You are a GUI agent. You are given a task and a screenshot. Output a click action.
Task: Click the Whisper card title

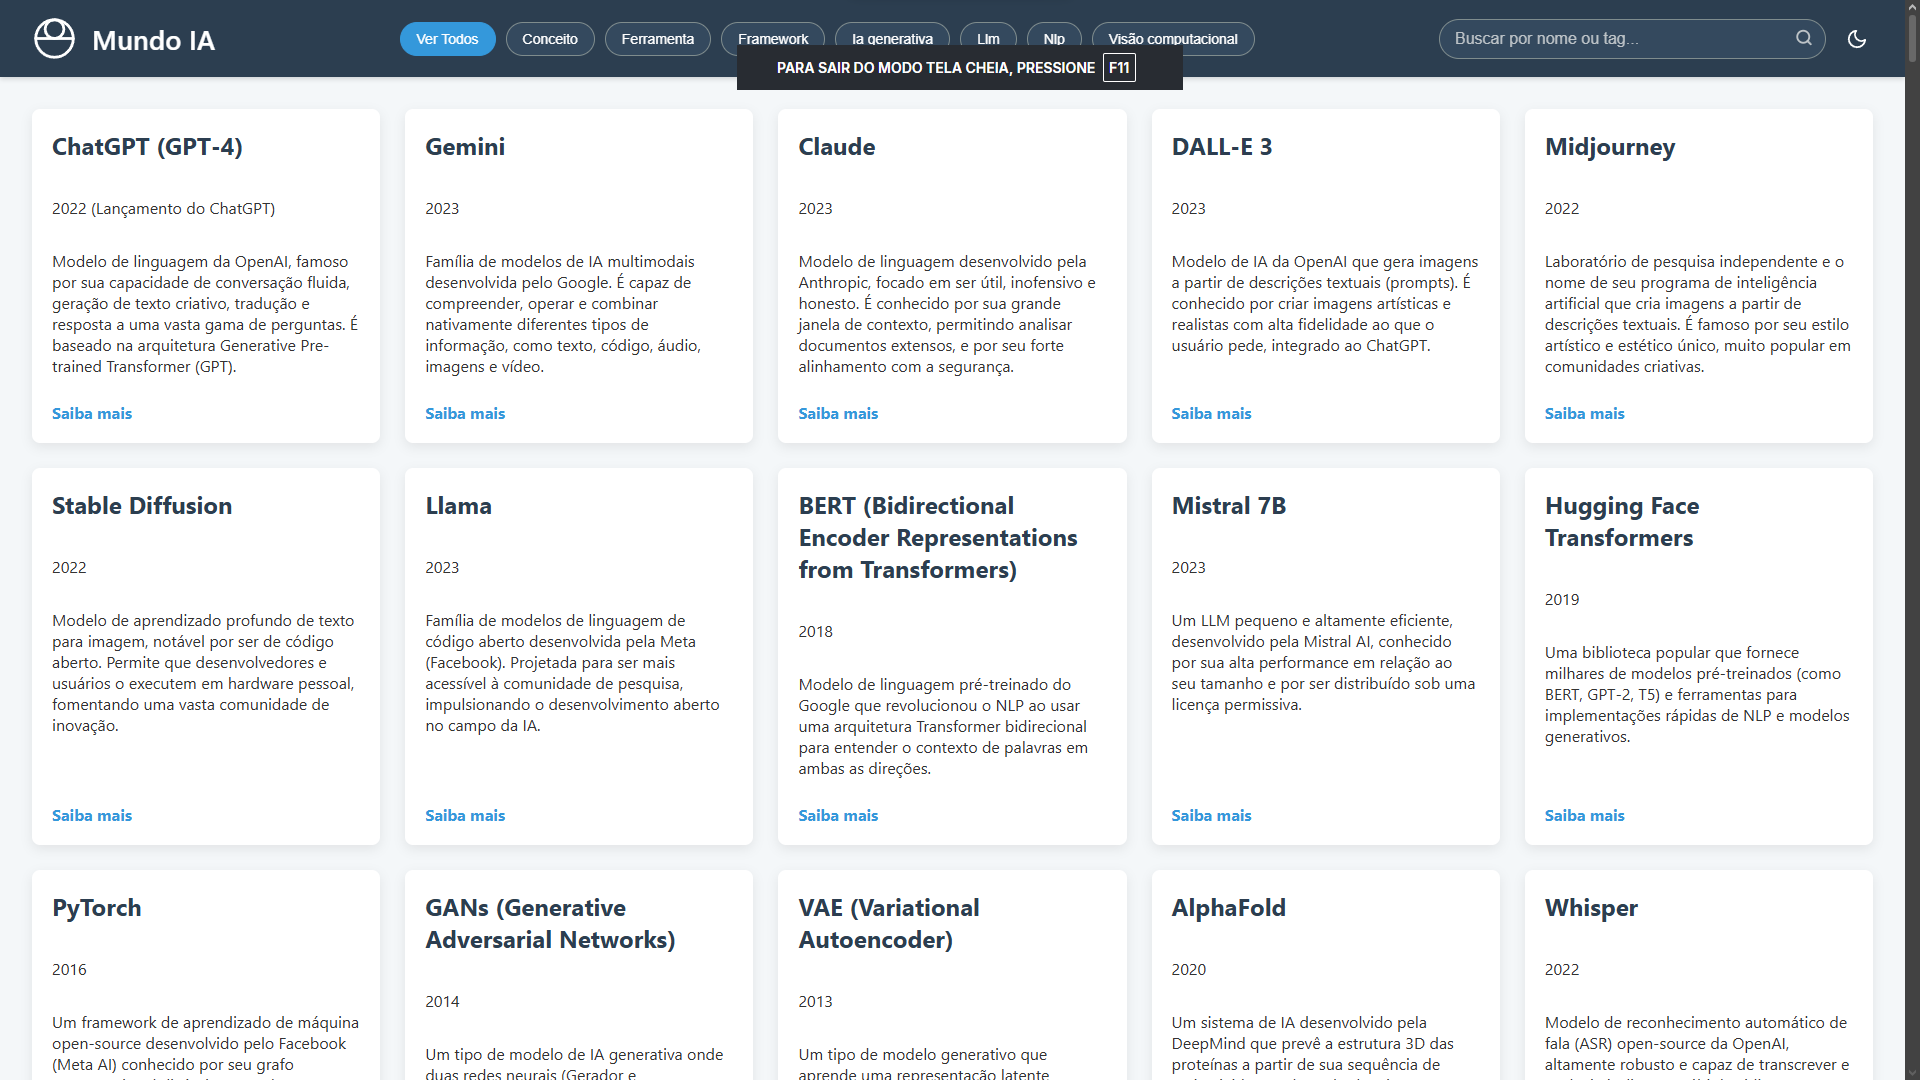(x=1591, y=908)
